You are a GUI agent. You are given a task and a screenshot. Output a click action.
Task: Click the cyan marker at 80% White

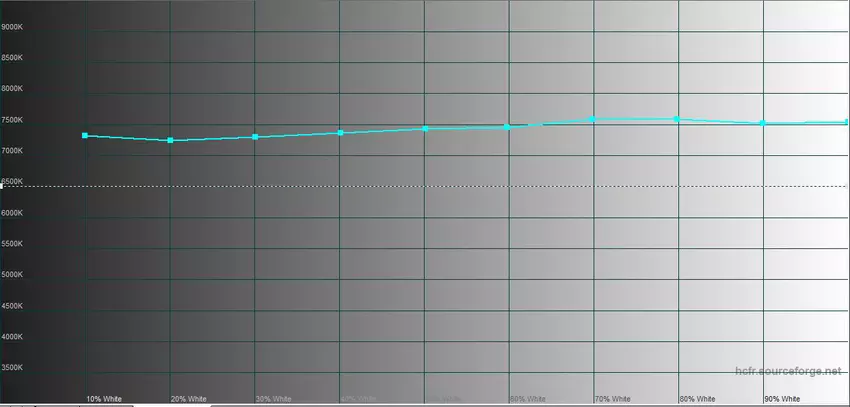[677, 119]
